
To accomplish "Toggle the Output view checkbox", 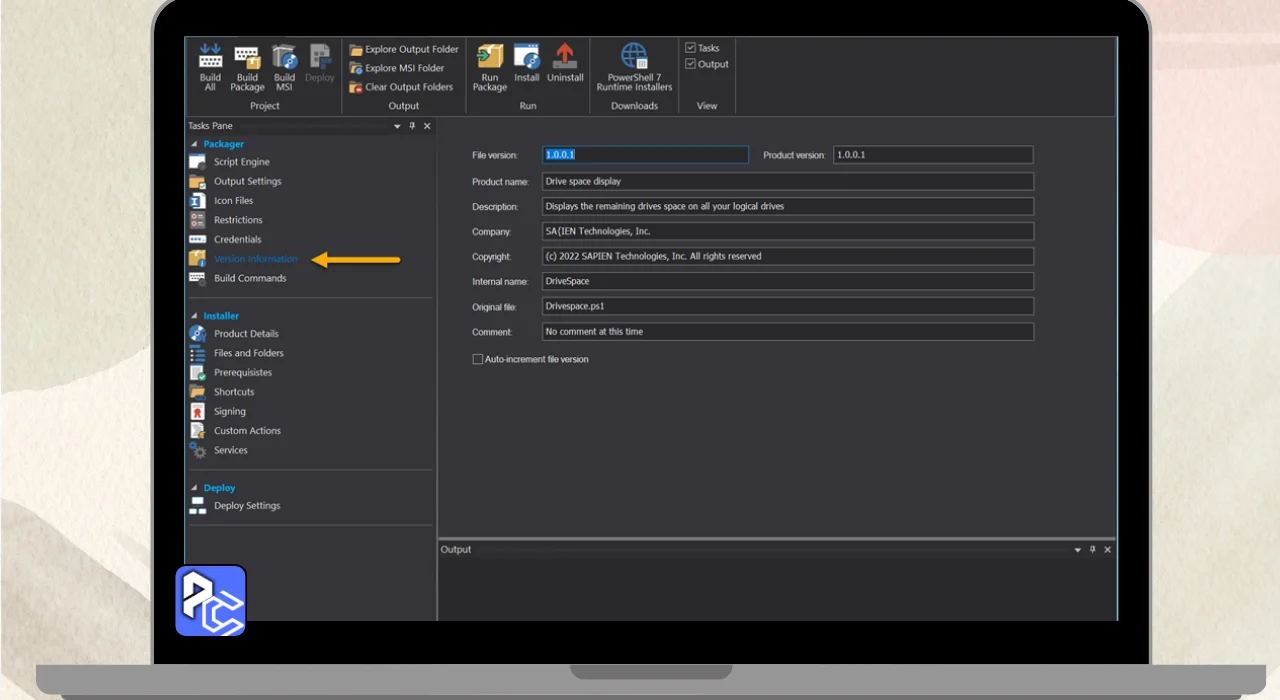I will 690,64.
